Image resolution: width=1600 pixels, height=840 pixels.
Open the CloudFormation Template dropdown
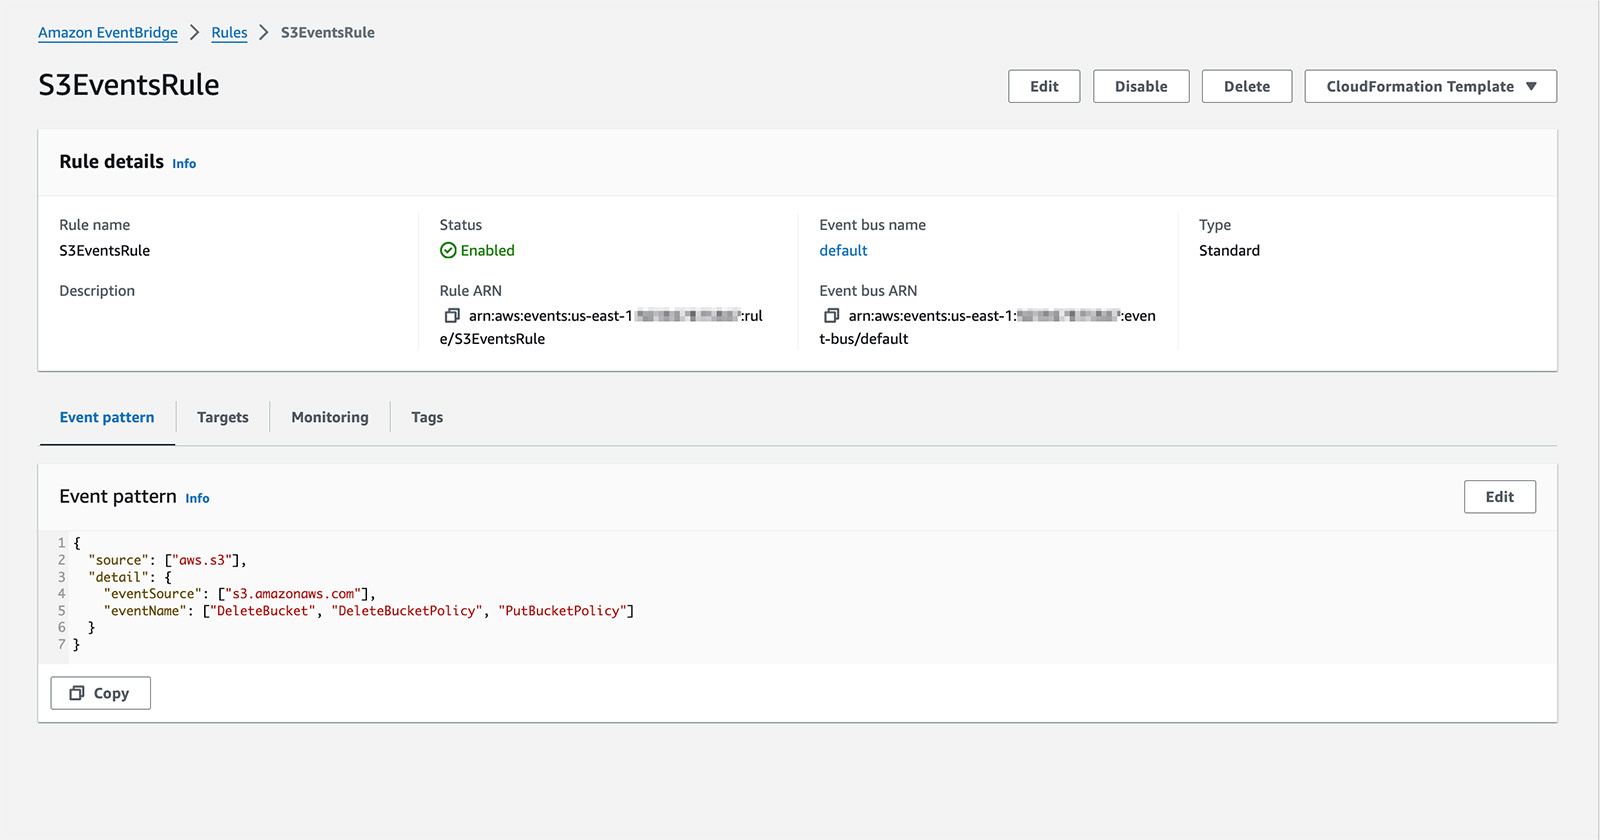pos(1430,86)
